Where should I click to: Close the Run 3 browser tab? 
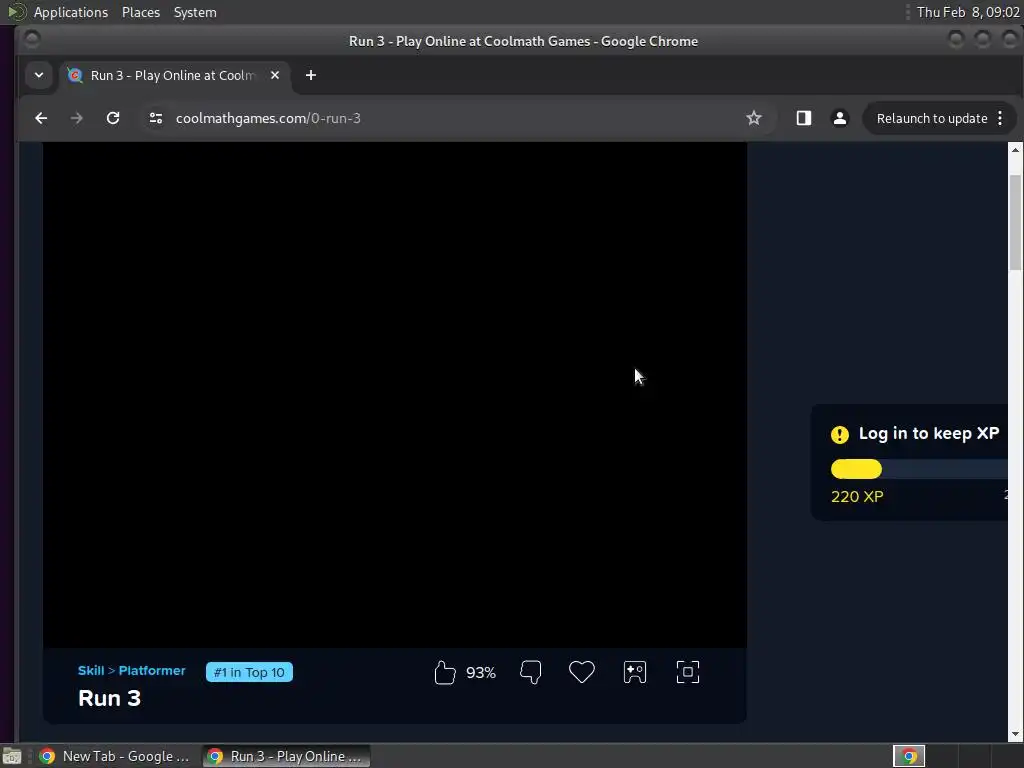click(275, 75)
